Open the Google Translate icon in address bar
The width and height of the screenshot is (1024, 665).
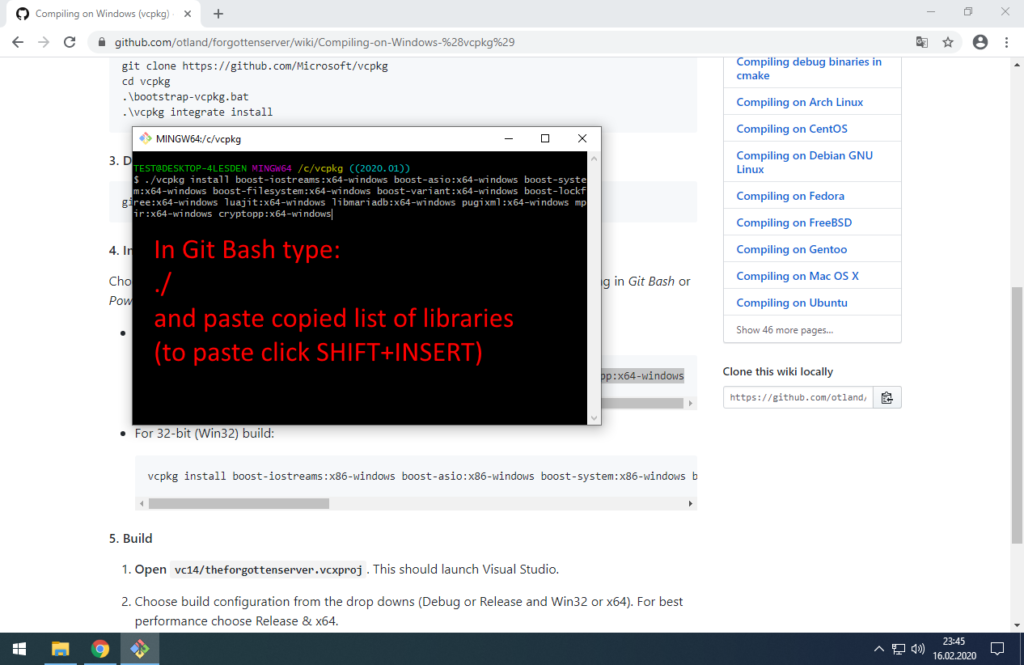(921, 42)
